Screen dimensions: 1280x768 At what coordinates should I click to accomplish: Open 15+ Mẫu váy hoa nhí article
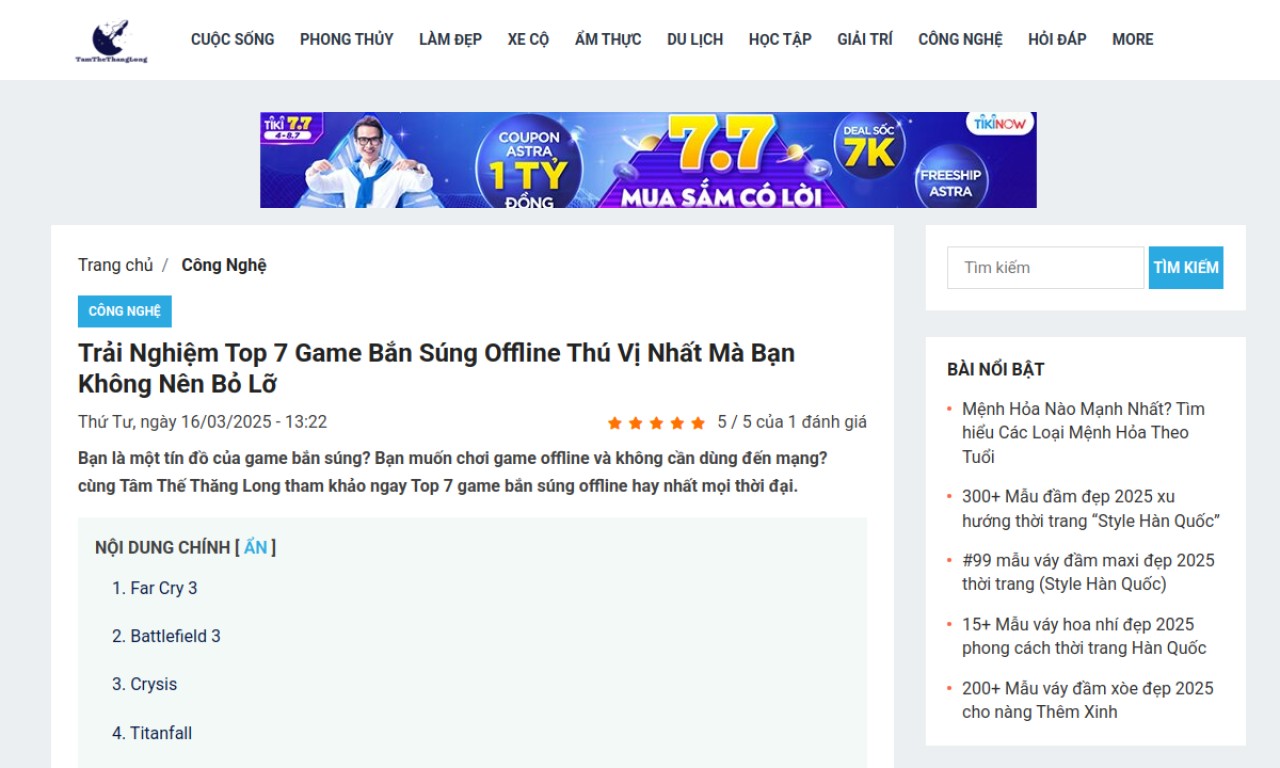click(x=1084, y=636)
